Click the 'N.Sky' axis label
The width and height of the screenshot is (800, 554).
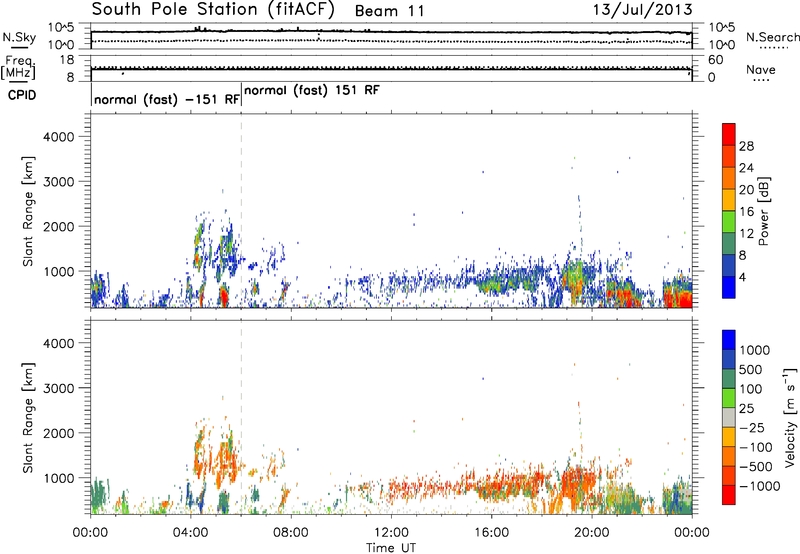pyautogui.click(x=19, y=37)
